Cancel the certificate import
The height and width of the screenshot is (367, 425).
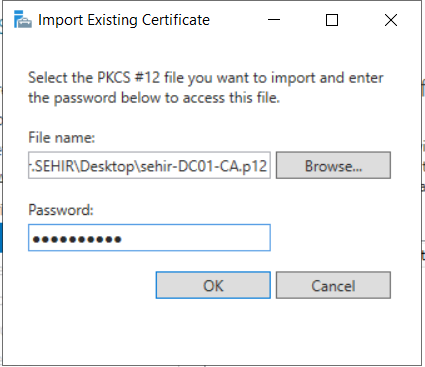(333, 285)
